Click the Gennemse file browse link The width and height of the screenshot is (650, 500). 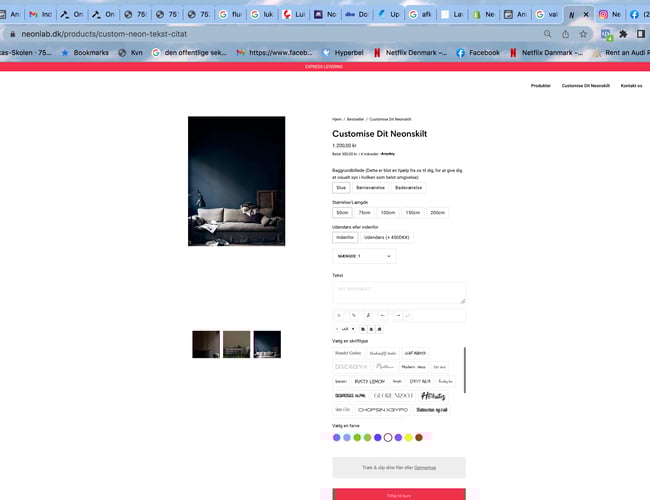[x=425, y=468]
